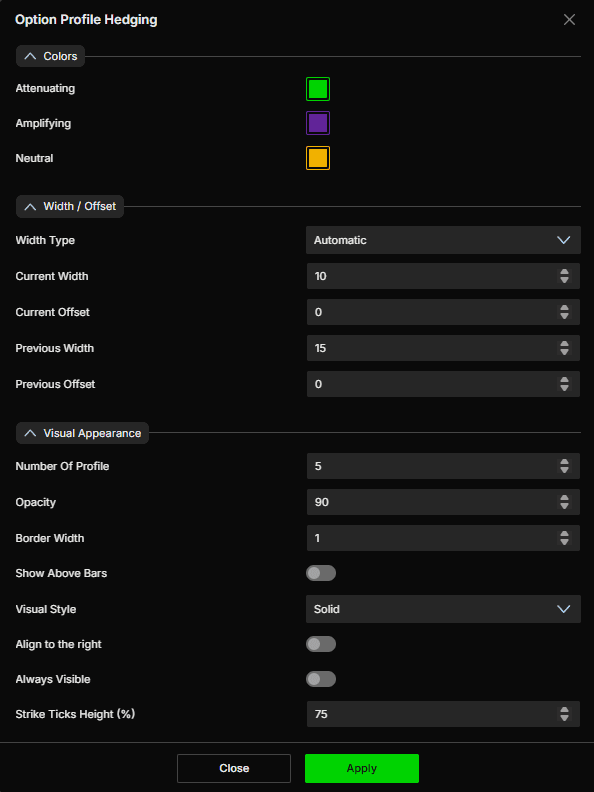Screen dimensions: 594x792
Task: Click the Previous Offset input field
Action: point(443,384)
